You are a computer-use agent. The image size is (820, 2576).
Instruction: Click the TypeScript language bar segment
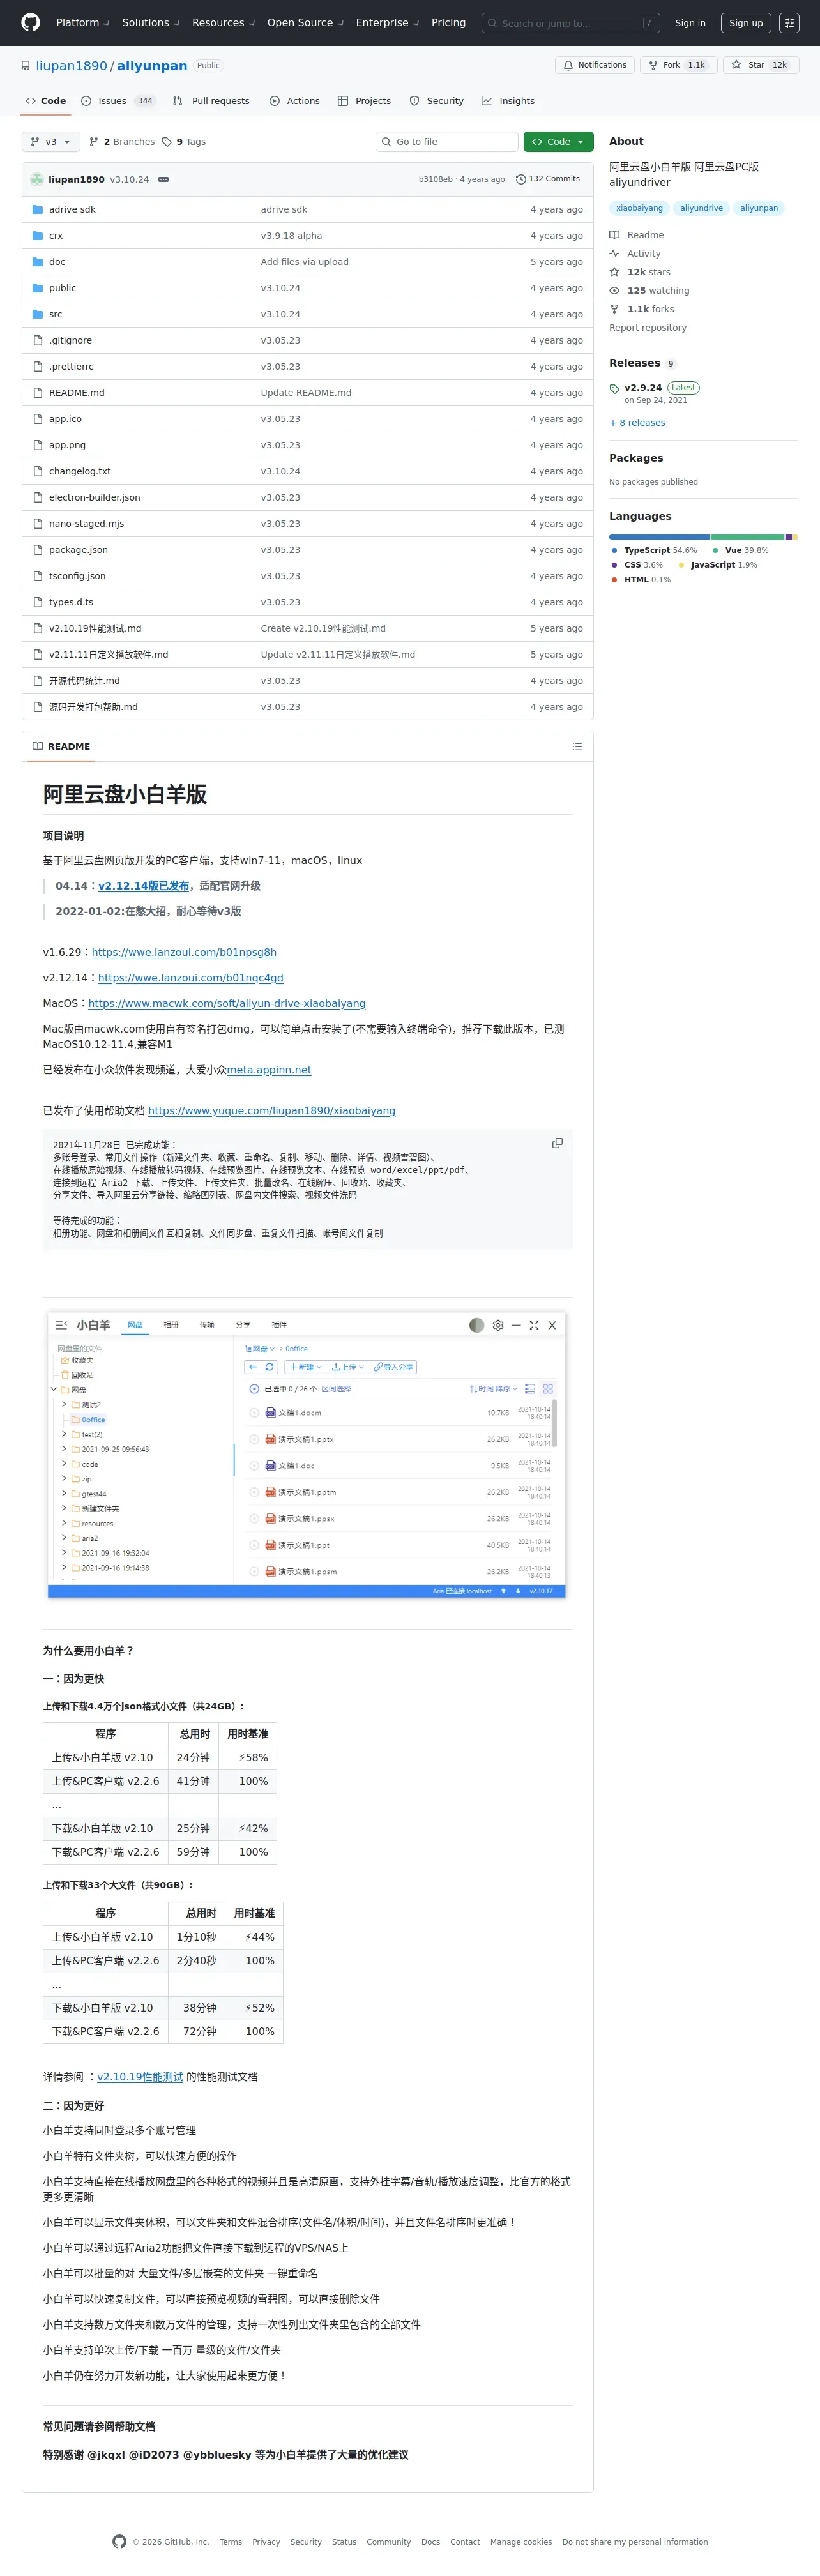click(659, 537)
